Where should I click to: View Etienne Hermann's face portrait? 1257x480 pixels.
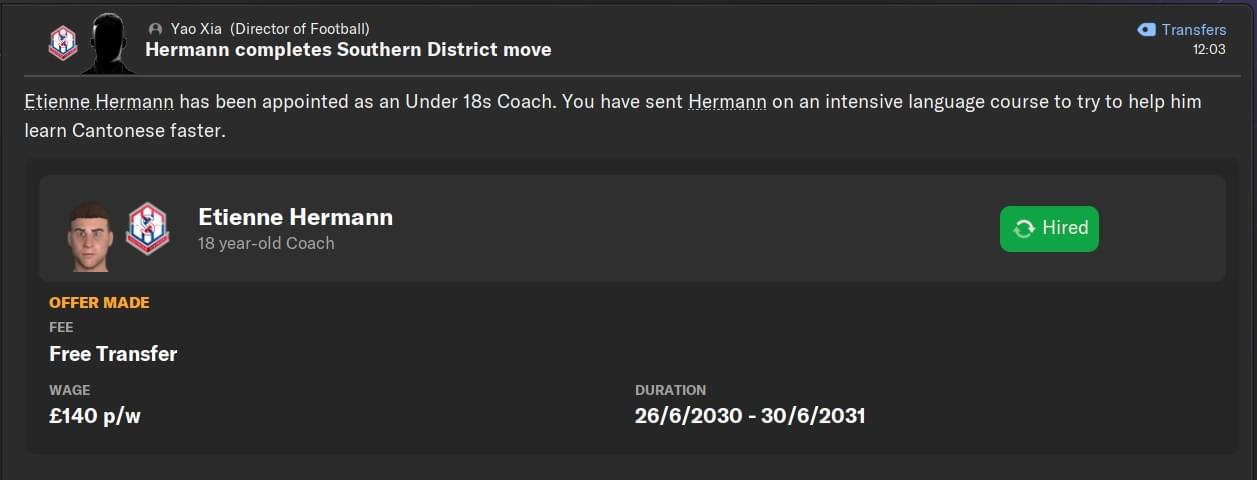point(91,236)
